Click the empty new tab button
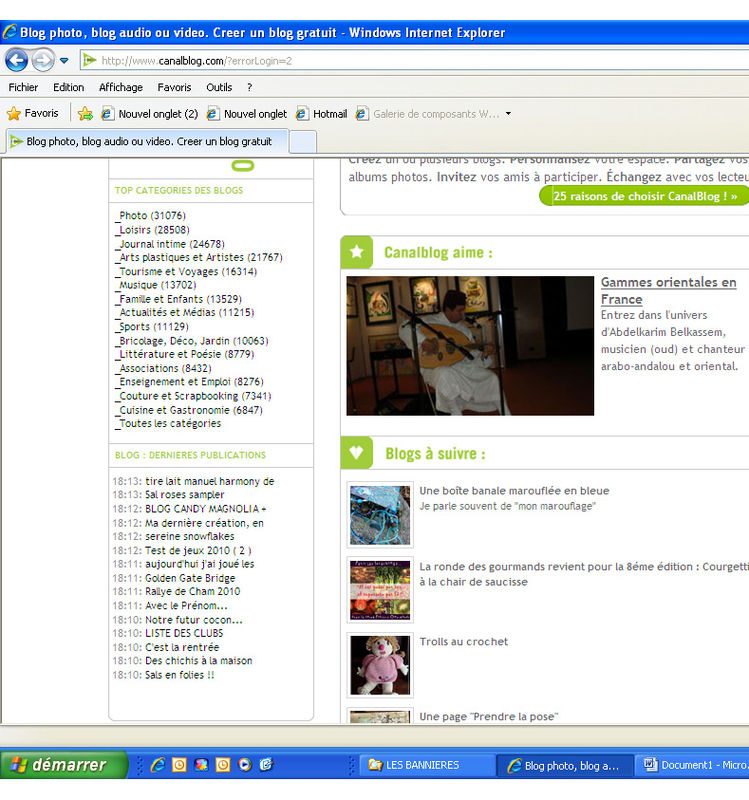Image resolution: width=749 pixels, height=800 pixels. [303, 142]
